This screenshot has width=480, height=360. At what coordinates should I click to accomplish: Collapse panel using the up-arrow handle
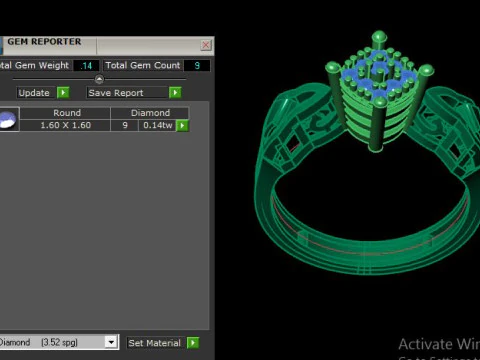click(x=99, y=79)
